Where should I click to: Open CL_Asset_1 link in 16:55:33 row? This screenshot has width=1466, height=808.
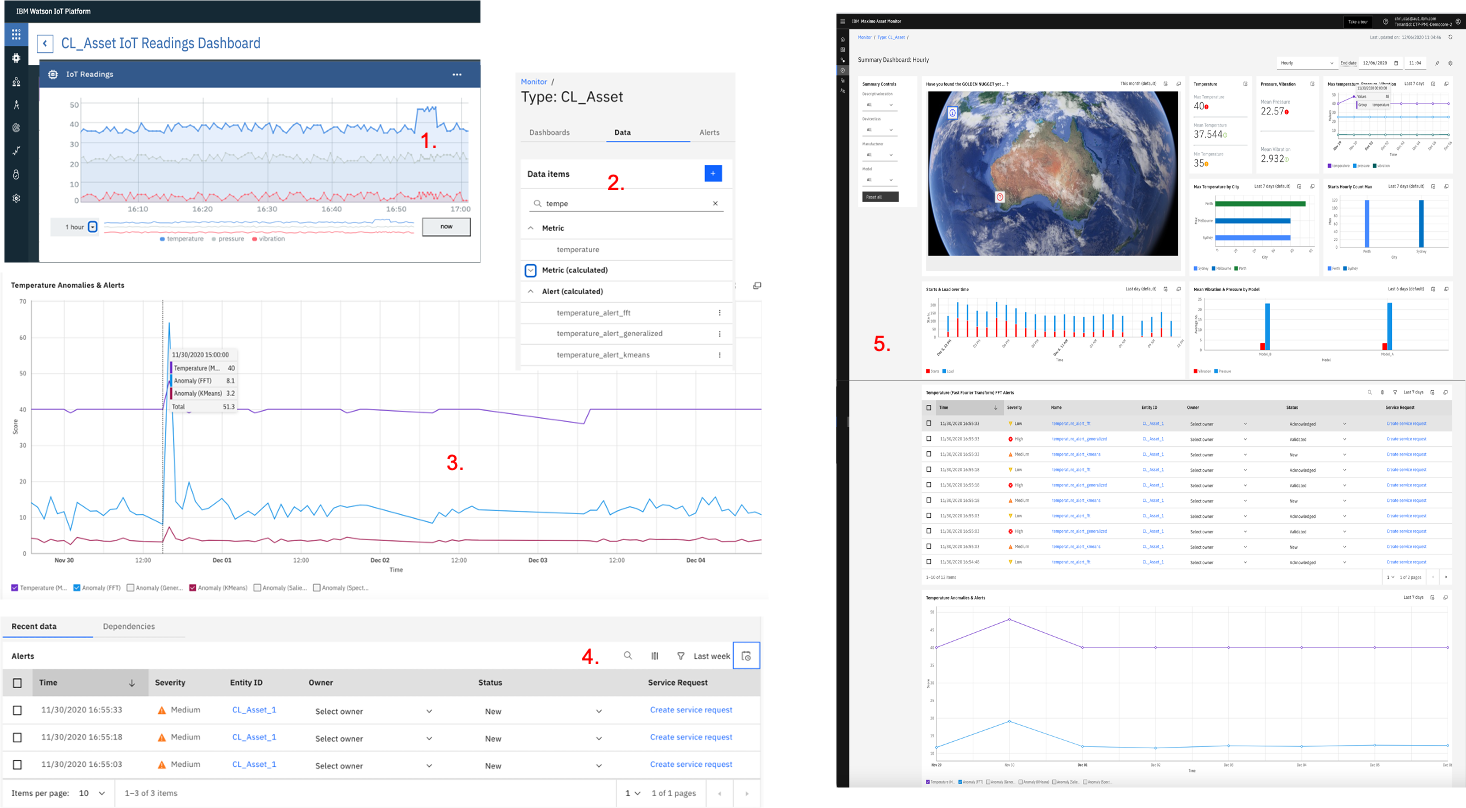tap(254, 710)
